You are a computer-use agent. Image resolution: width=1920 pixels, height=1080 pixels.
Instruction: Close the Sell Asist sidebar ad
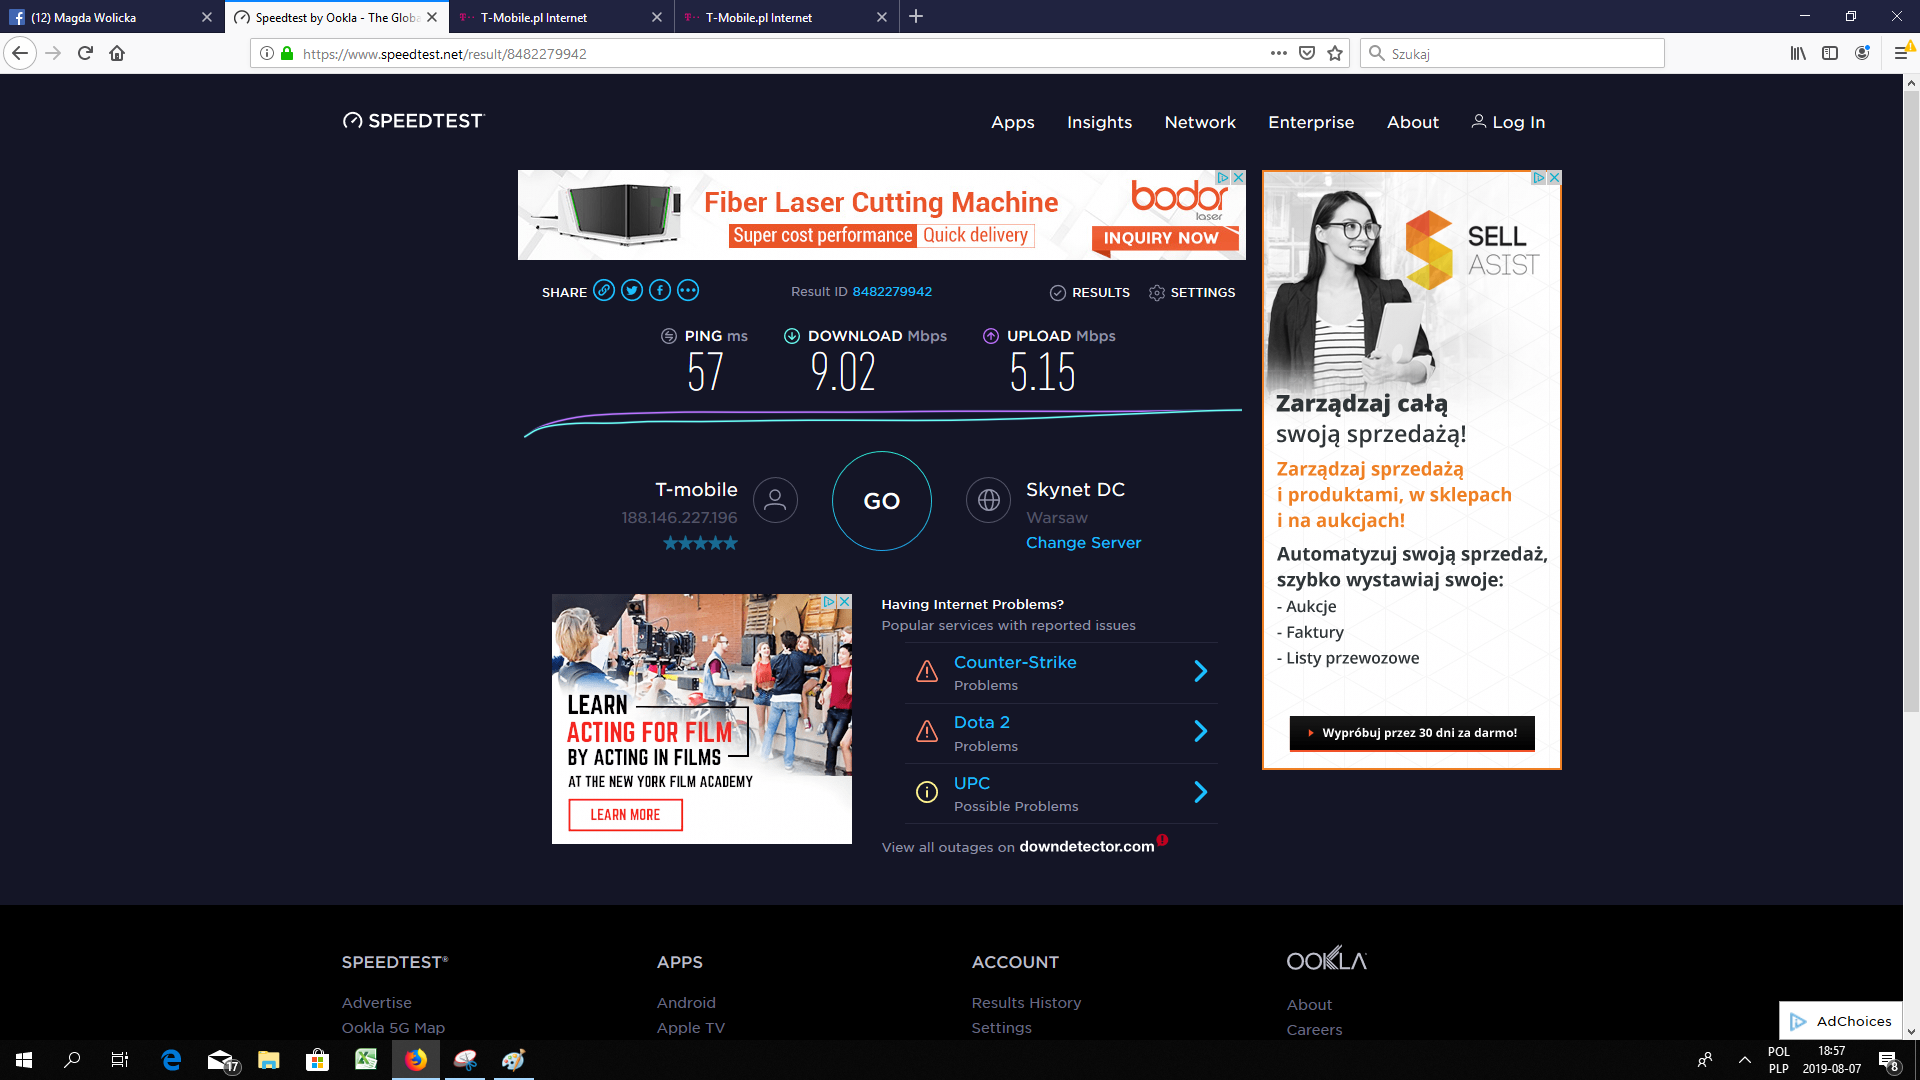(1554, 177)
